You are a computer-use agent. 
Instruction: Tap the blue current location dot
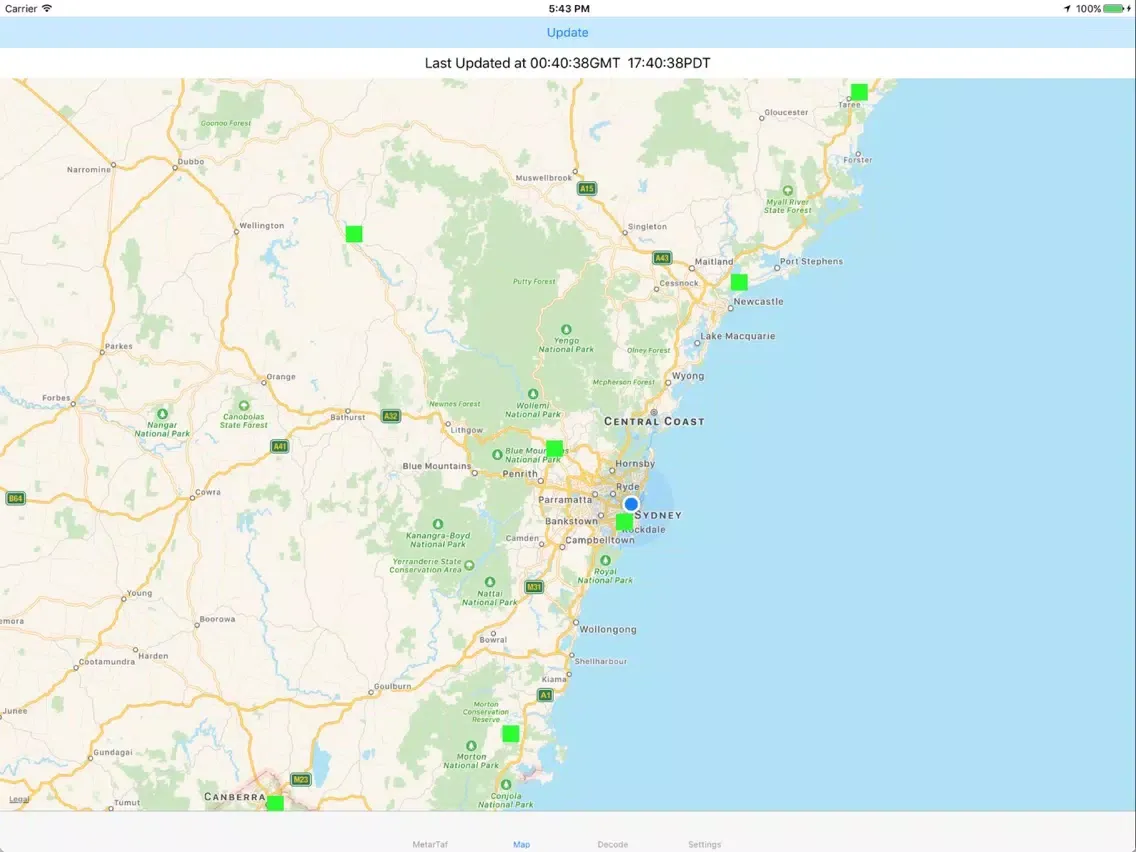coord(631,504)
